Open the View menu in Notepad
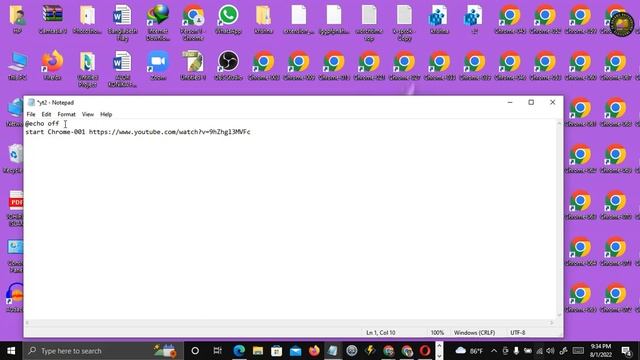Viewport: 640px width, 360px height. click(x=88, y=114)
